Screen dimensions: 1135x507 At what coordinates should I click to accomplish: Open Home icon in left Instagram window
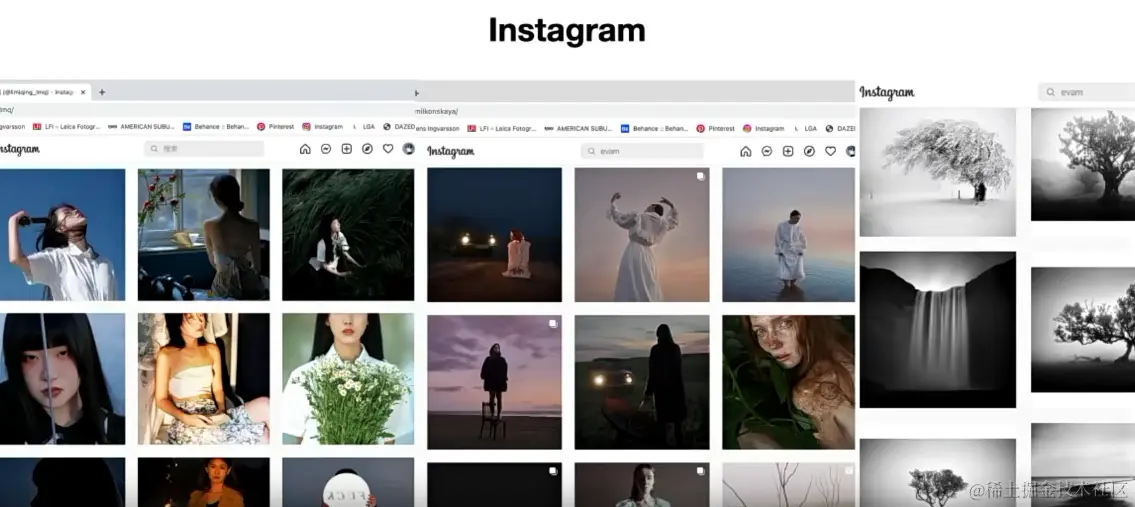305,148
